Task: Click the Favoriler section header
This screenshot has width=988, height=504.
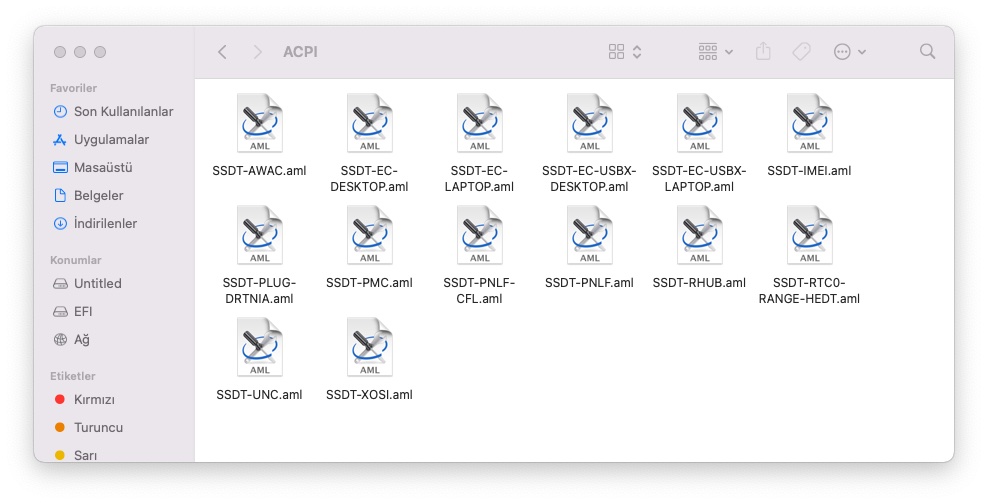Action: pyautogui.click(x=73, y=88)
